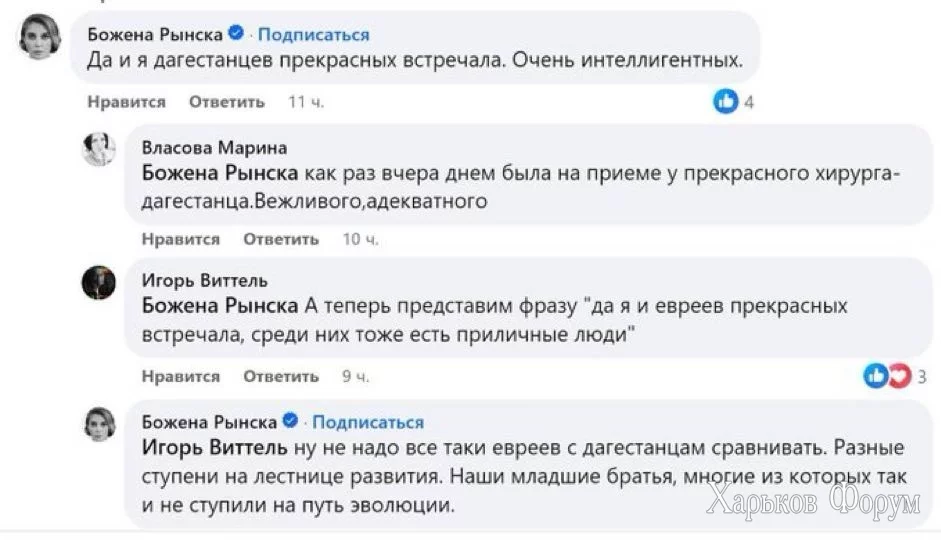Image resolution: width=941 pixels, height=540 pixels.
Task: Click verified badge on first Божена Рынска comment
Action: tap(235, 34)
